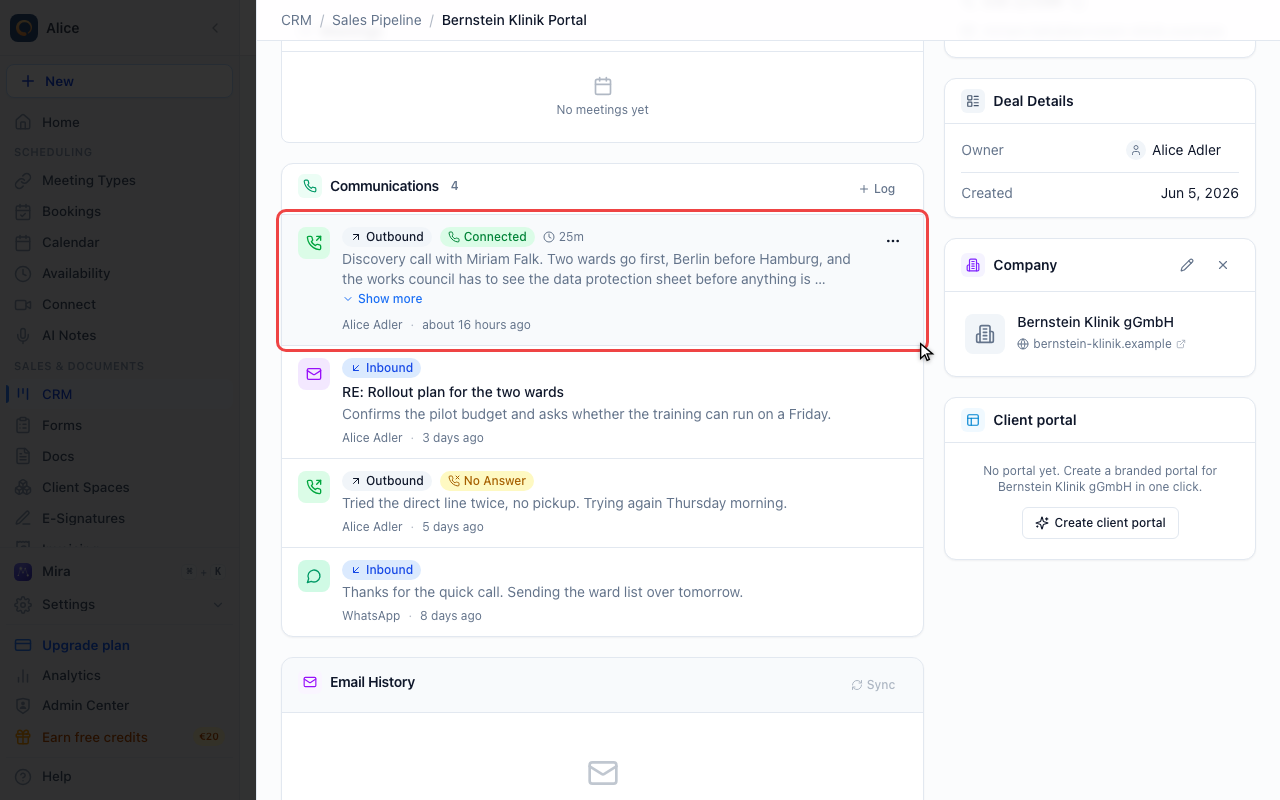Image resolution: width=1280 pixels, height=800 pixels.
Task: Select the CRM sidebar item
Action: pyautogui.click(x=119, y=394)
